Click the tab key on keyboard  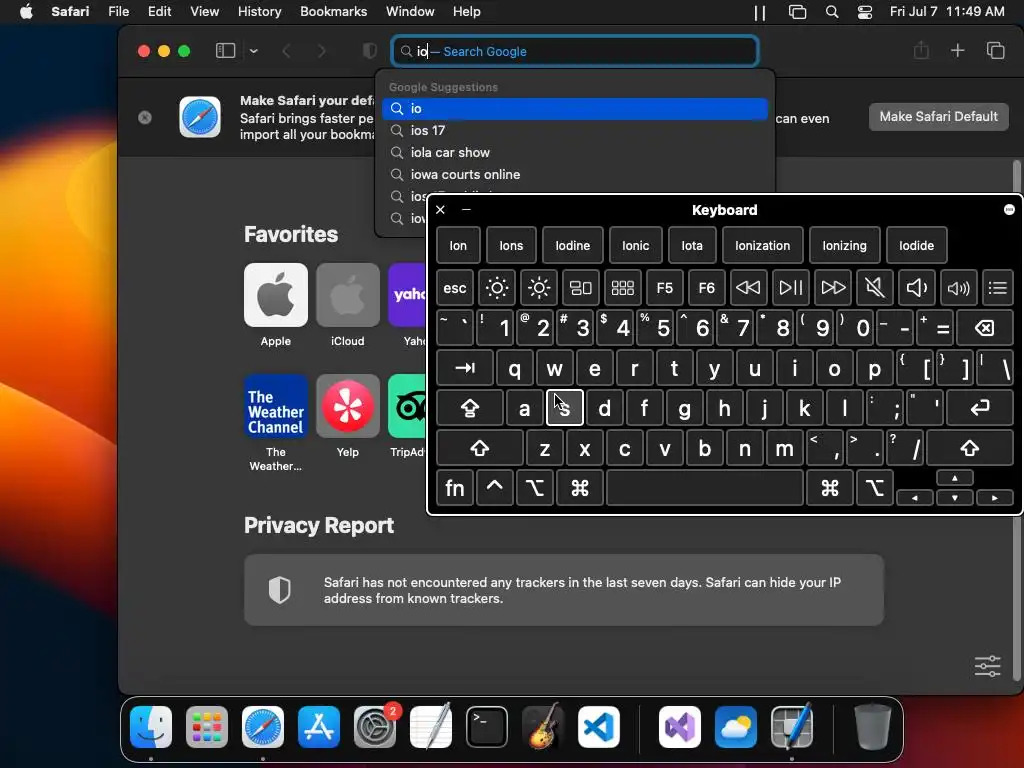(x=464, y=368)
